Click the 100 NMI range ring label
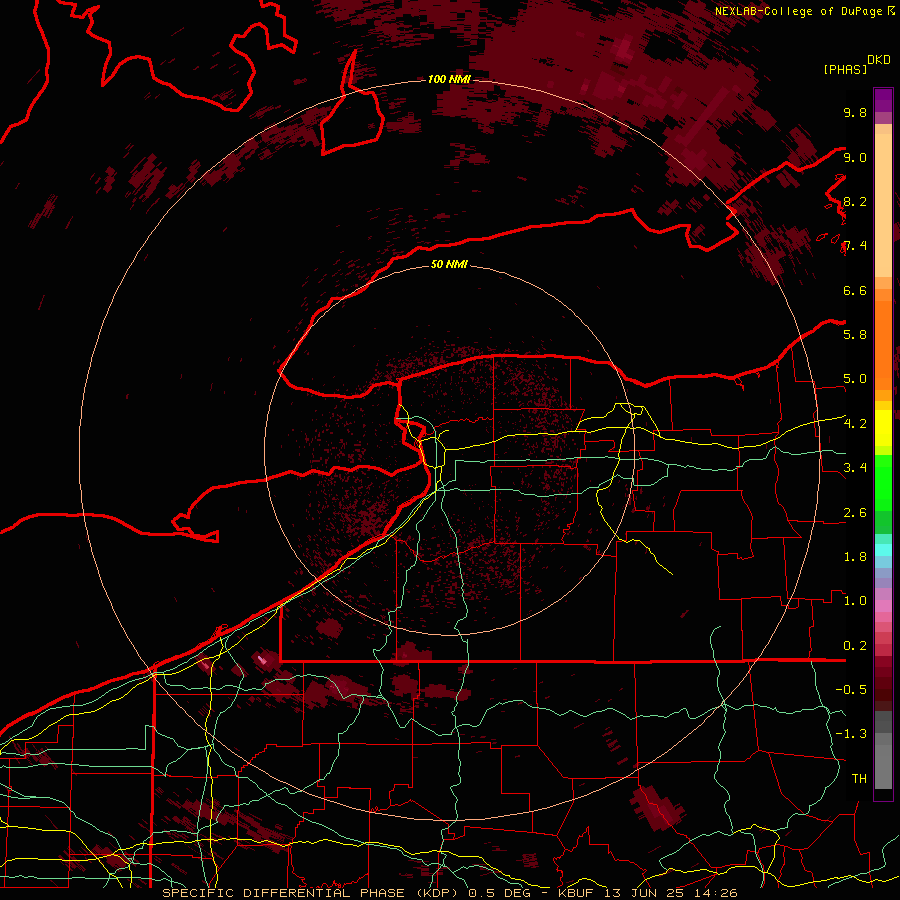Screen dimensions: 900x900 [449, 79]
